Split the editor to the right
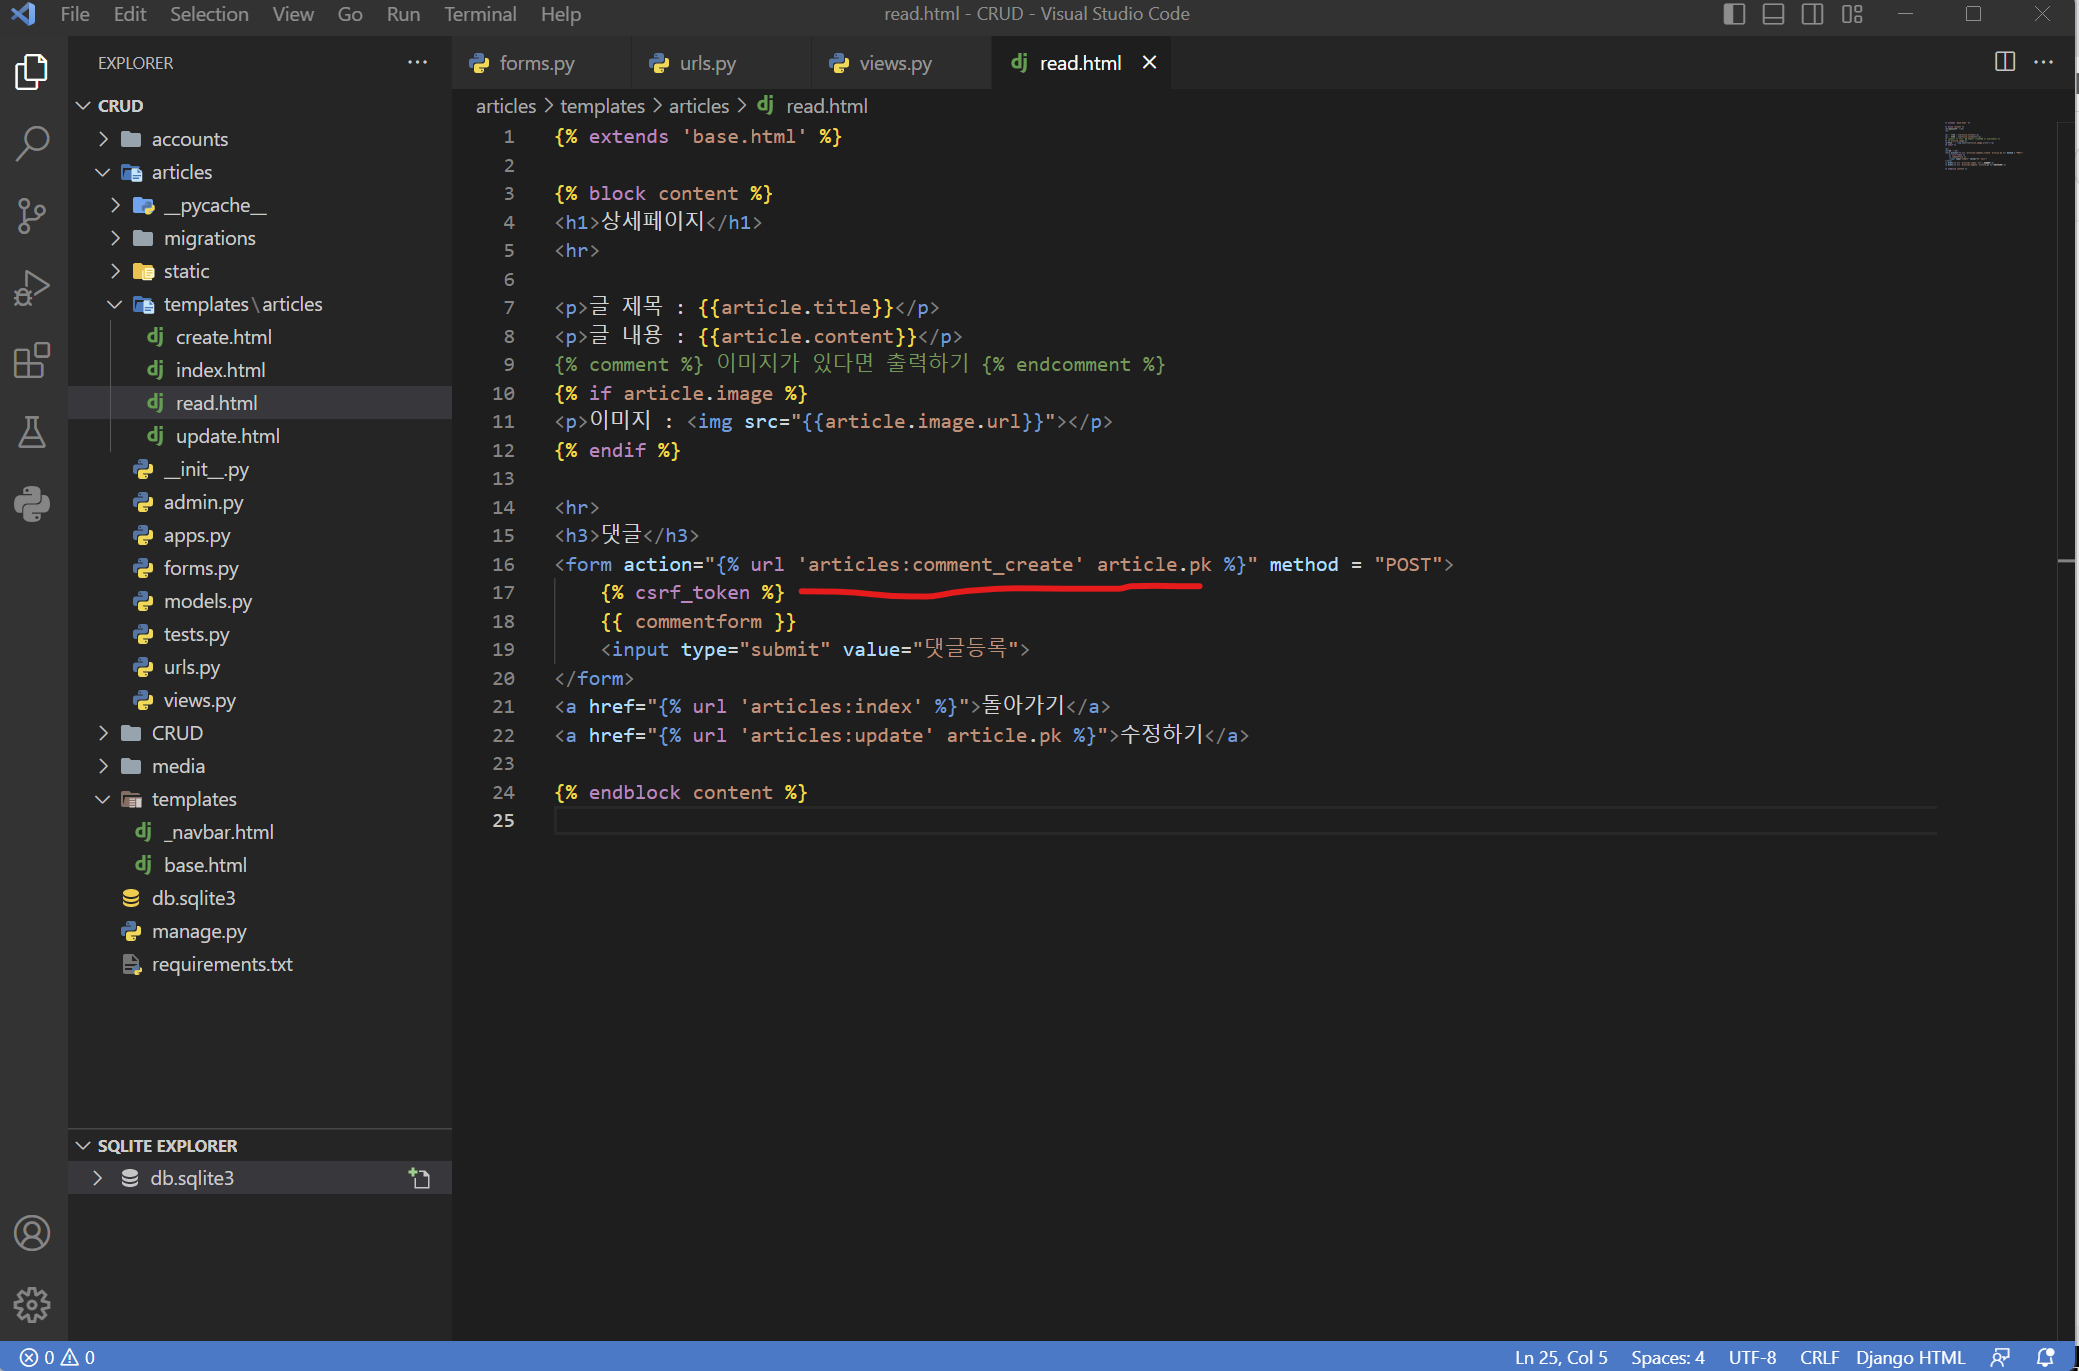The width and height of the screenshot is (2079, 1371). click(2005, 62)
